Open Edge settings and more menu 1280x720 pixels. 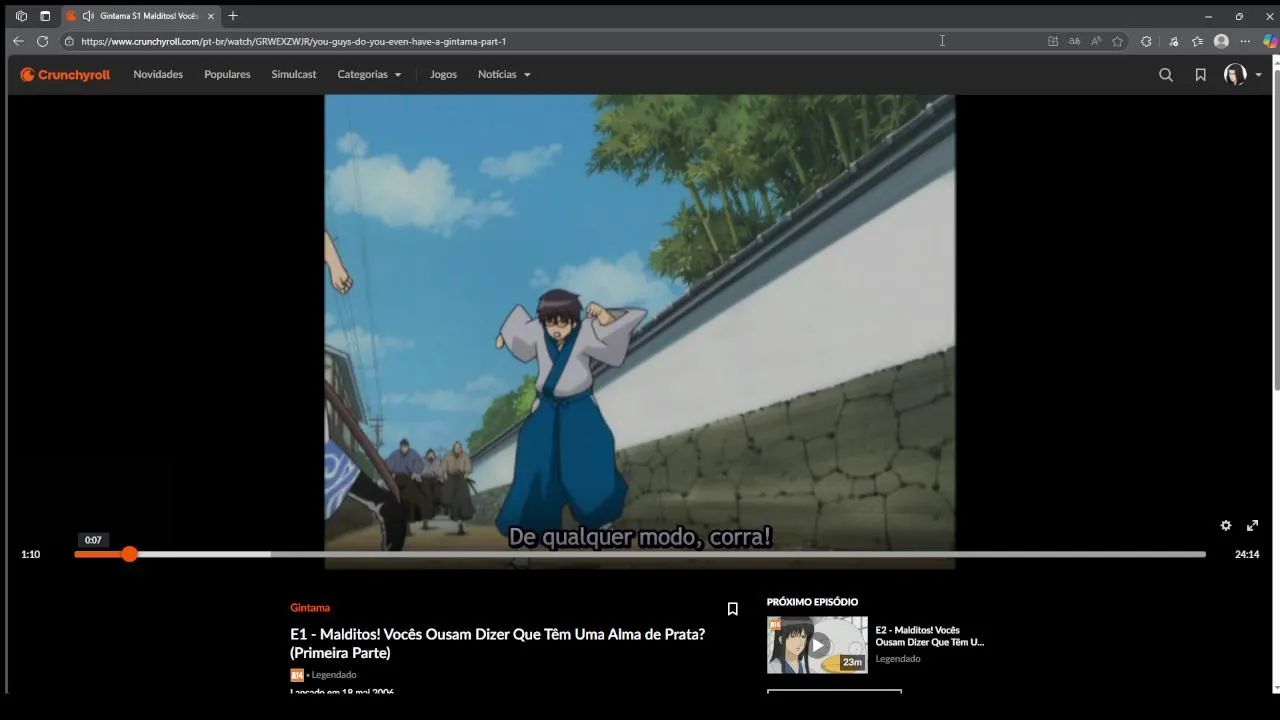pos(1245,41)
